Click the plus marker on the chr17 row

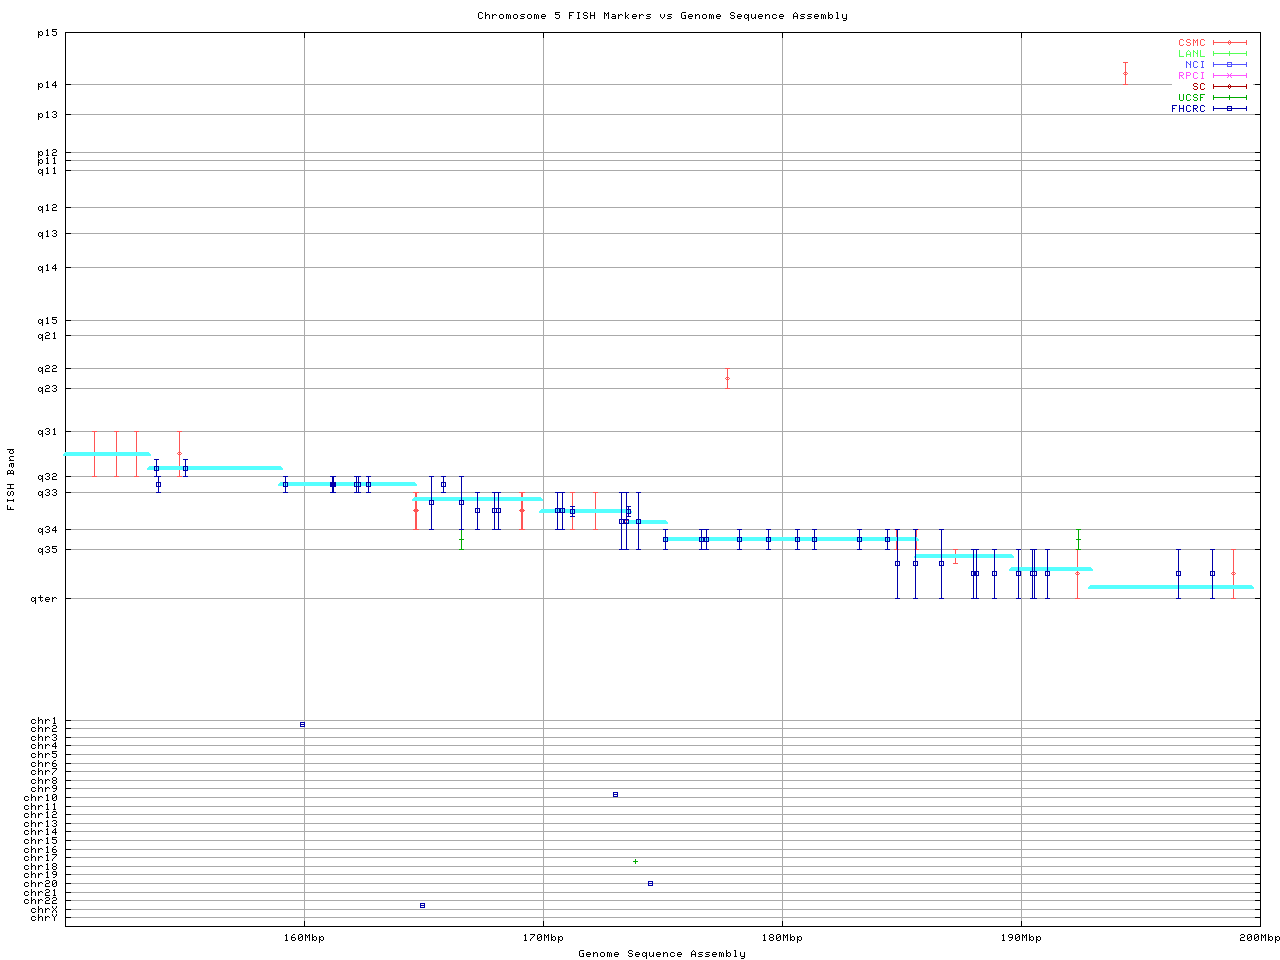pos(635,861)
